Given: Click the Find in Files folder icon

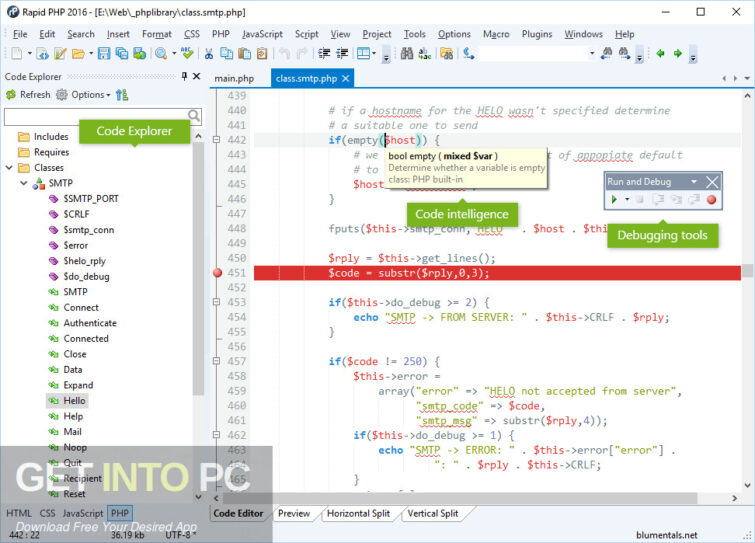Looking at the screenshot, I should [446, 53].
